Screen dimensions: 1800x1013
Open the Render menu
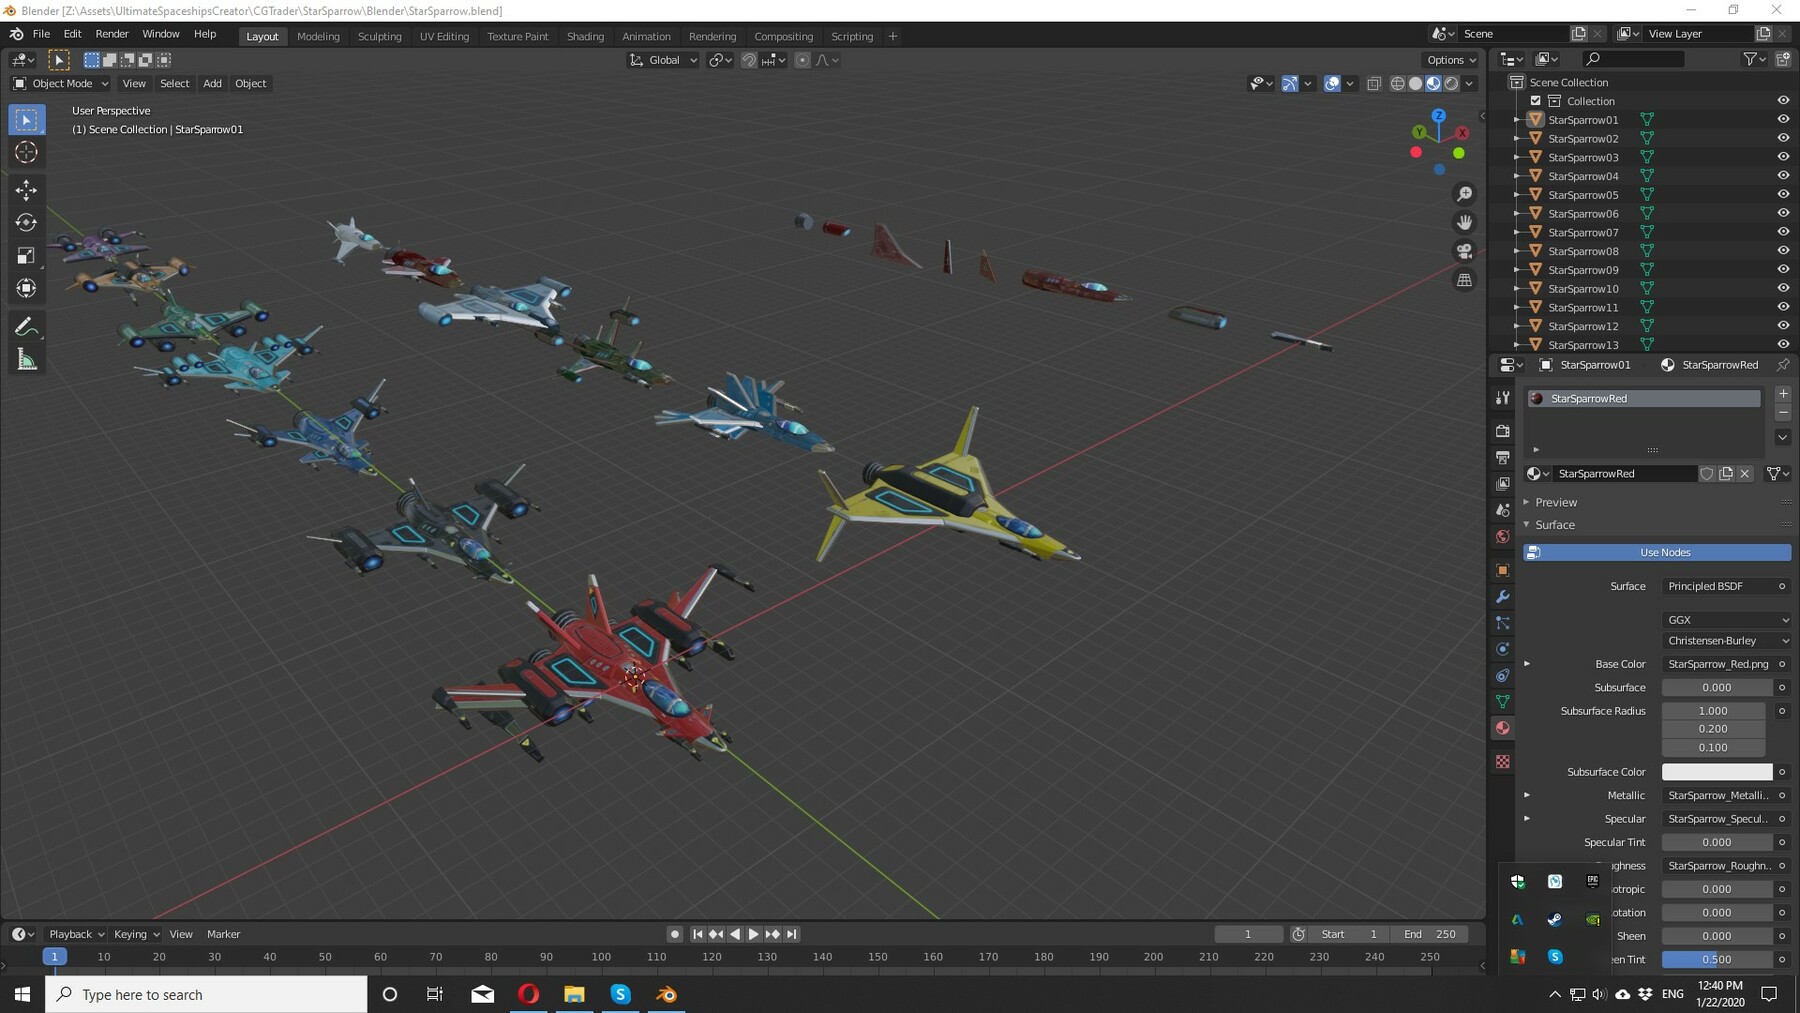click(x=112, y=33)
